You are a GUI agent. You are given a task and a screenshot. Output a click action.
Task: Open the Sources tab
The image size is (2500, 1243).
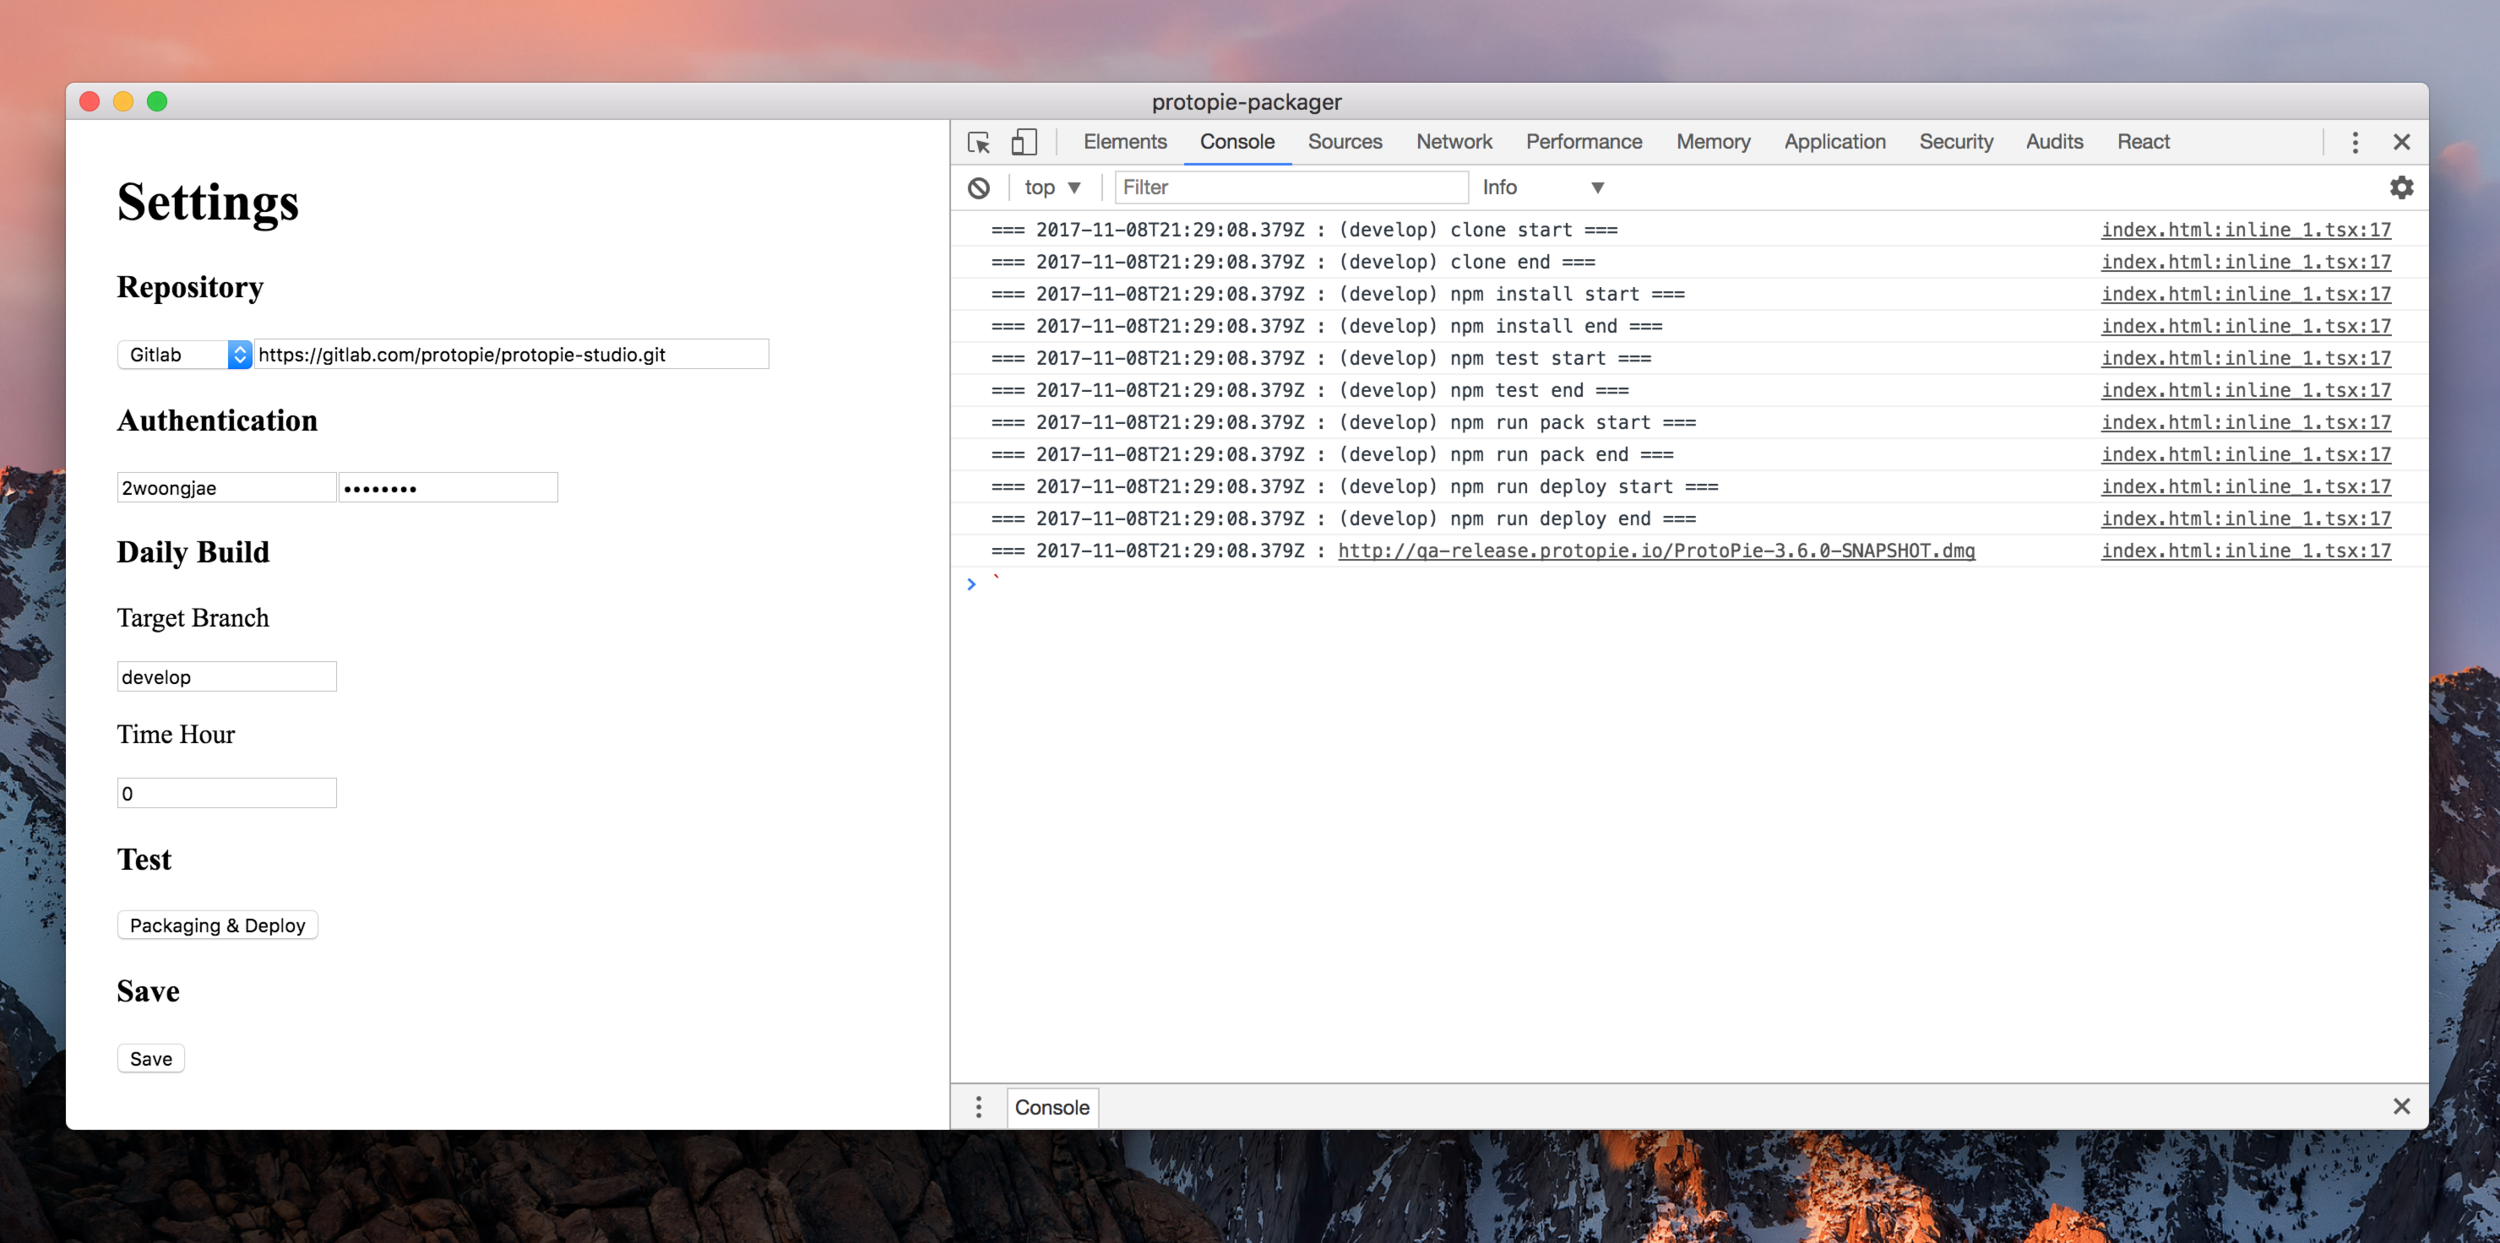point(1344,142)
